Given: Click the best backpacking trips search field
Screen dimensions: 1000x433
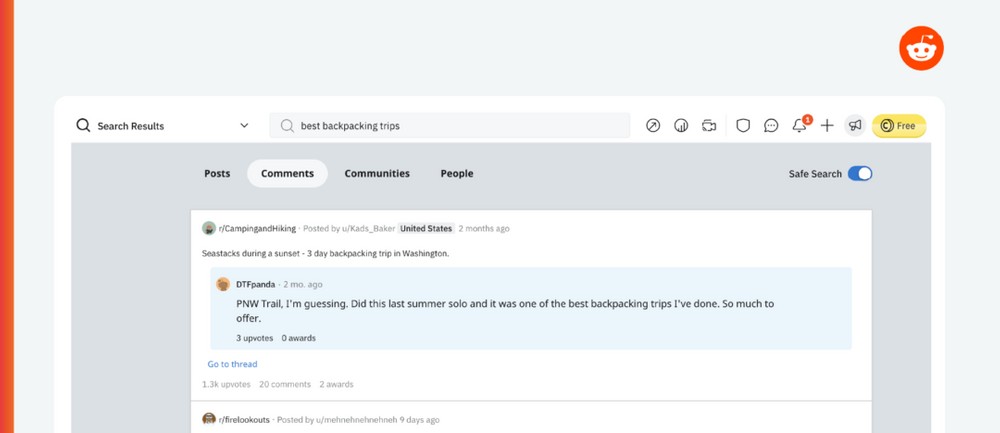Looking at the screenshot, I should tap(450, 126).
